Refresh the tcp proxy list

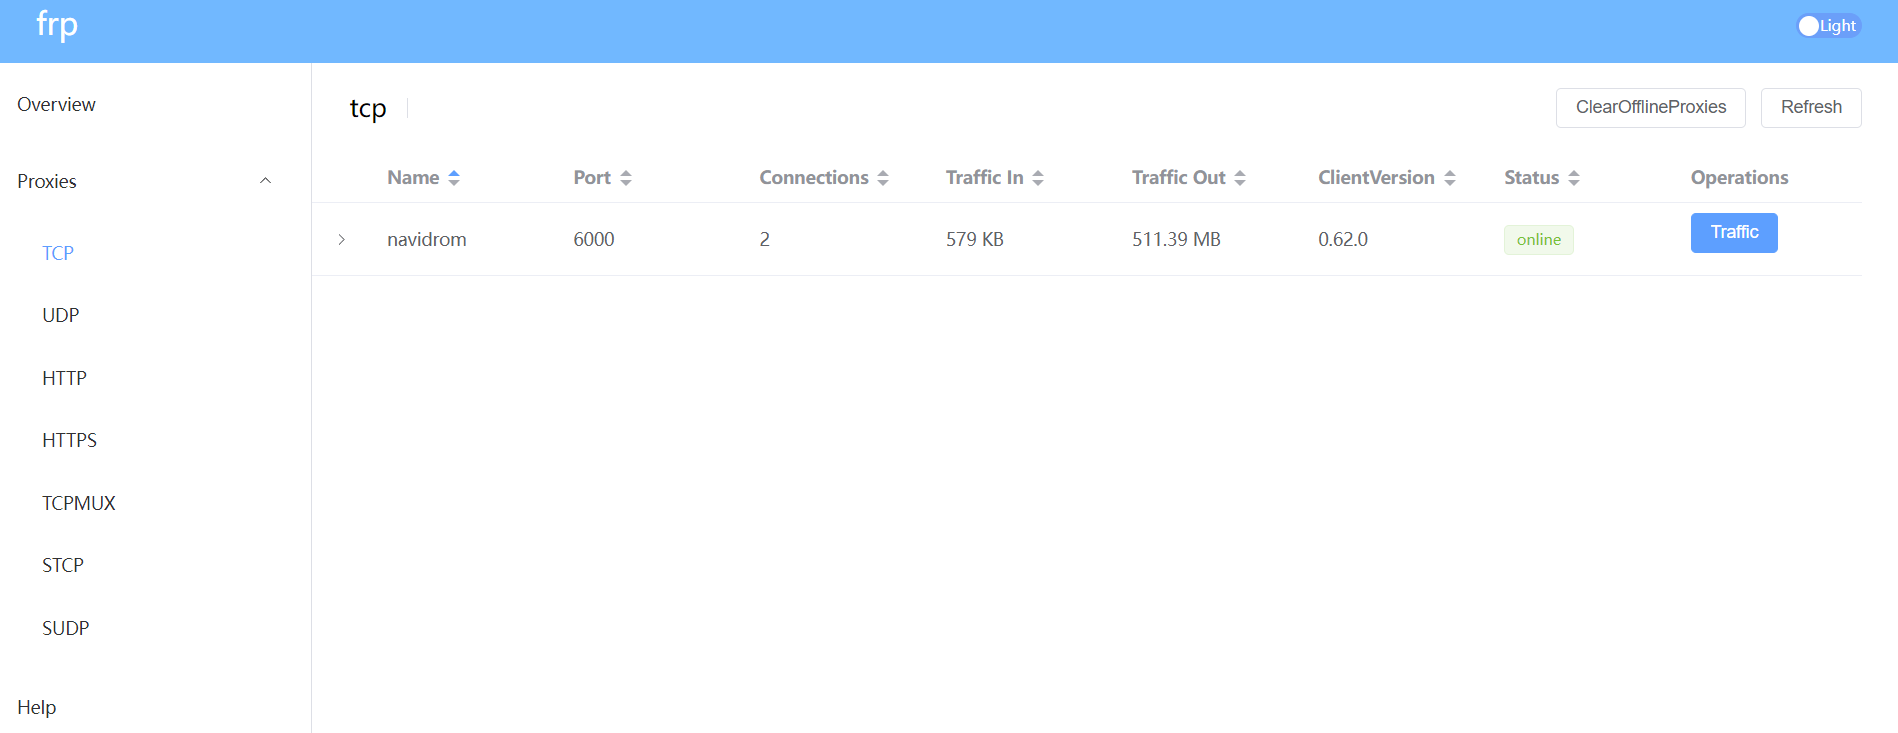click(1810, 108)
